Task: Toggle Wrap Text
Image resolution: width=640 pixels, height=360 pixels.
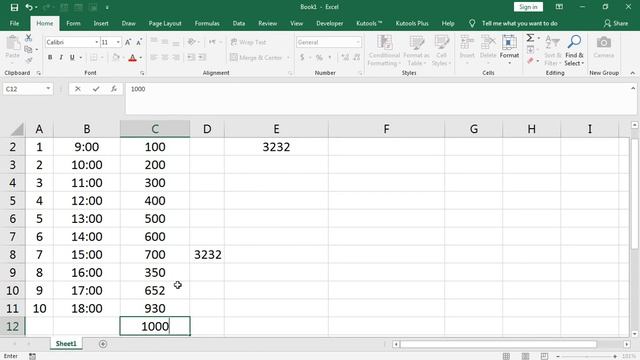Action: (249, 42)
